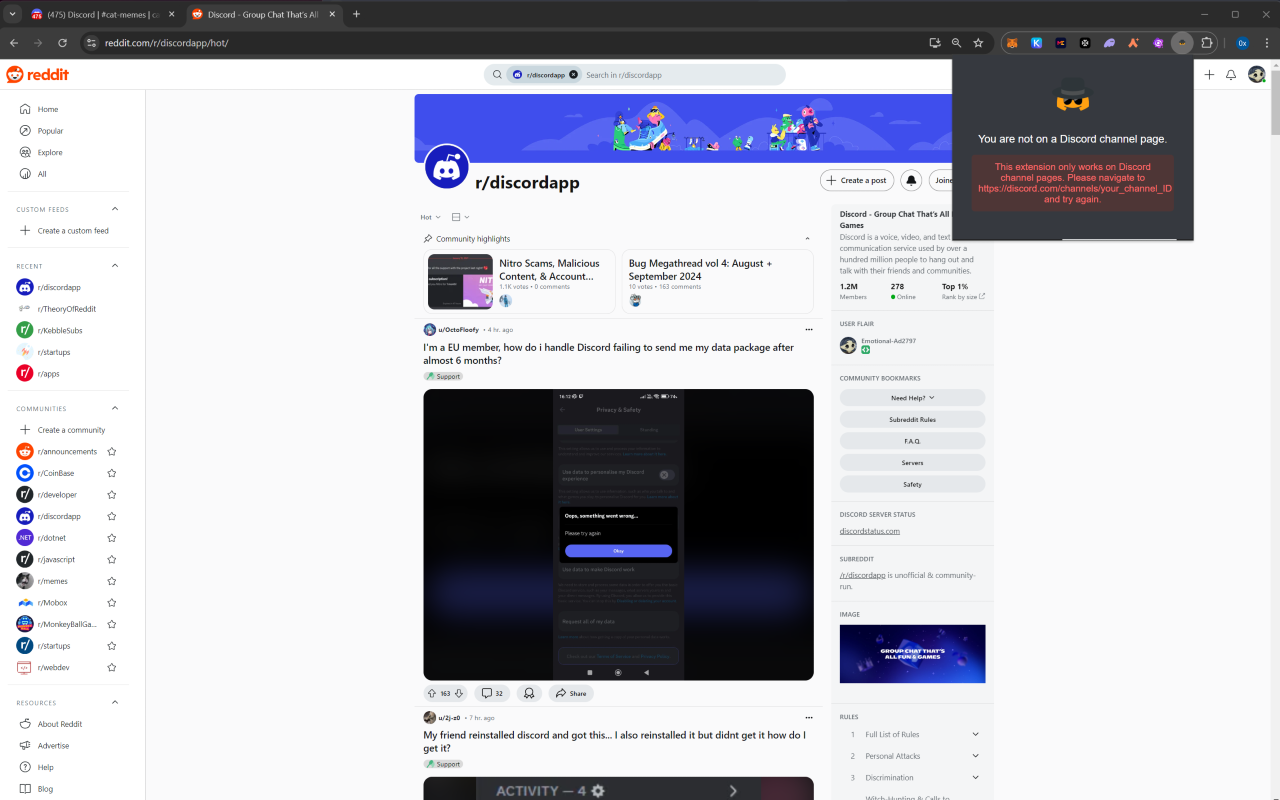Screen dimensions: 1280x800
Task: Open Reddit user avatar menu
Action: point(1257,75)
